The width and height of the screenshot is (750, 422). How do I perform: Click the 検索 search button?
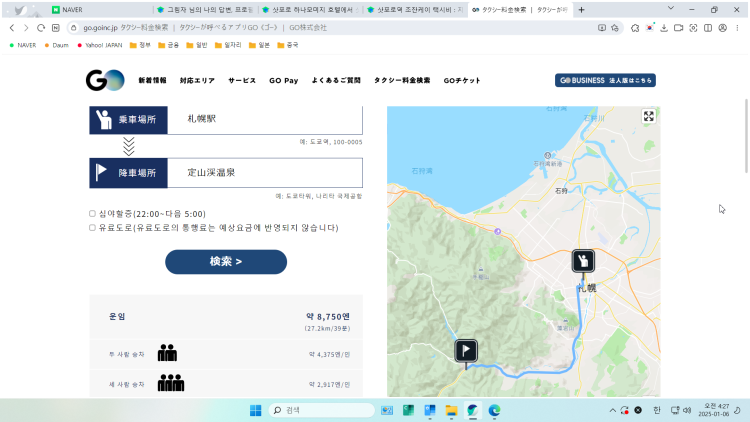click(x=226, y=262)
